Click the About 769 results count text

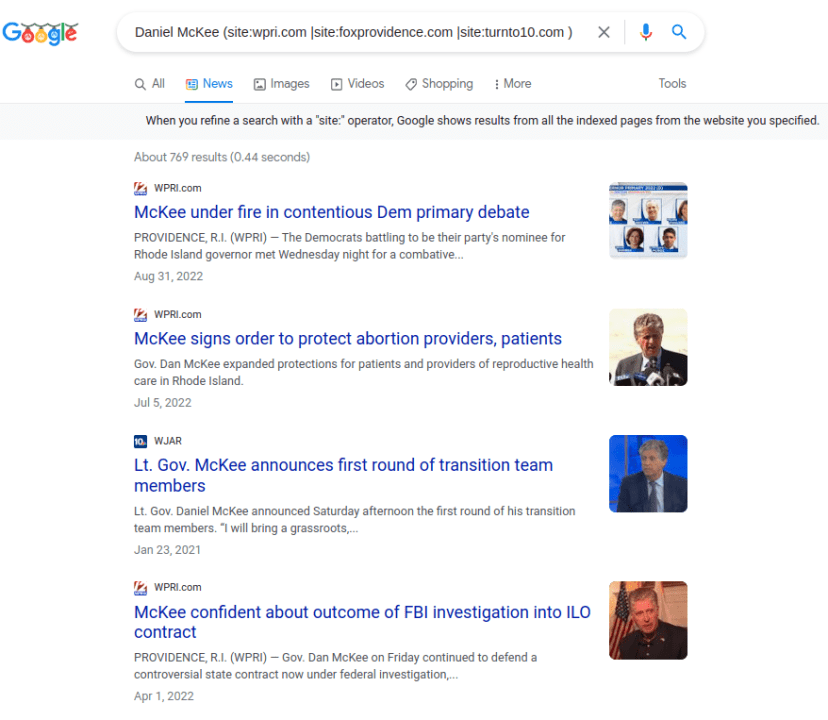point(222,157)
